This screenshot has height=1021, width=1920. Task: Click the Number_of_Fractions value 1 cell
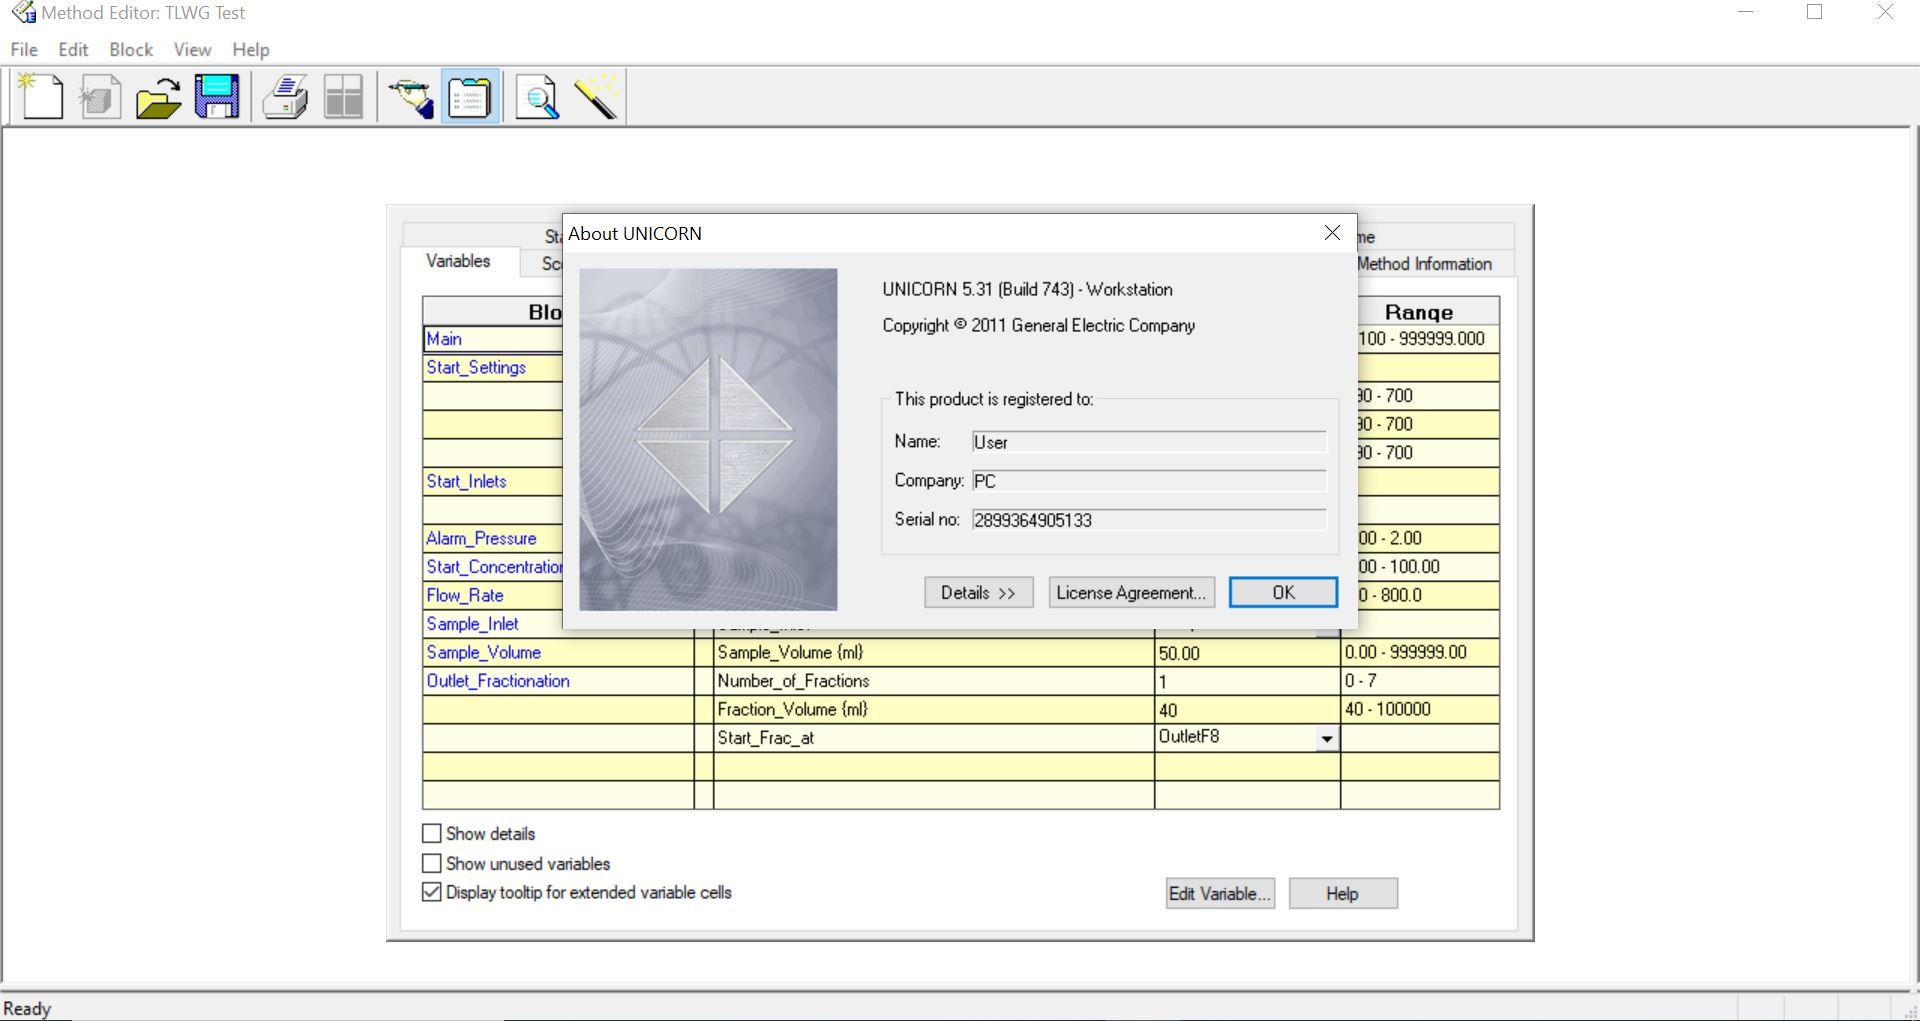click(1247, 681)
